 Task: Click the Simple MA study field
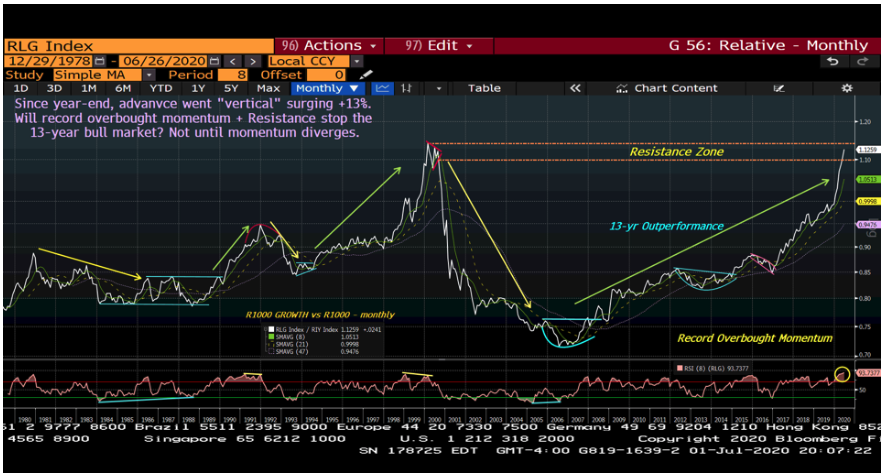(97, 74)
